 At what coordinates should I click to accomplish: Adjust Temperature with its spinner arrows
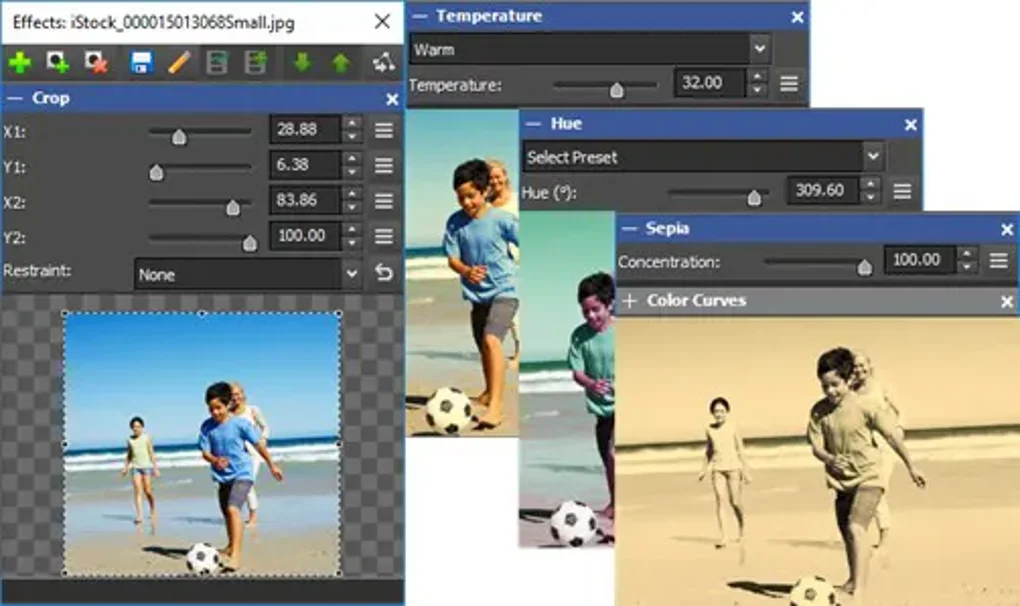point(757,83)
